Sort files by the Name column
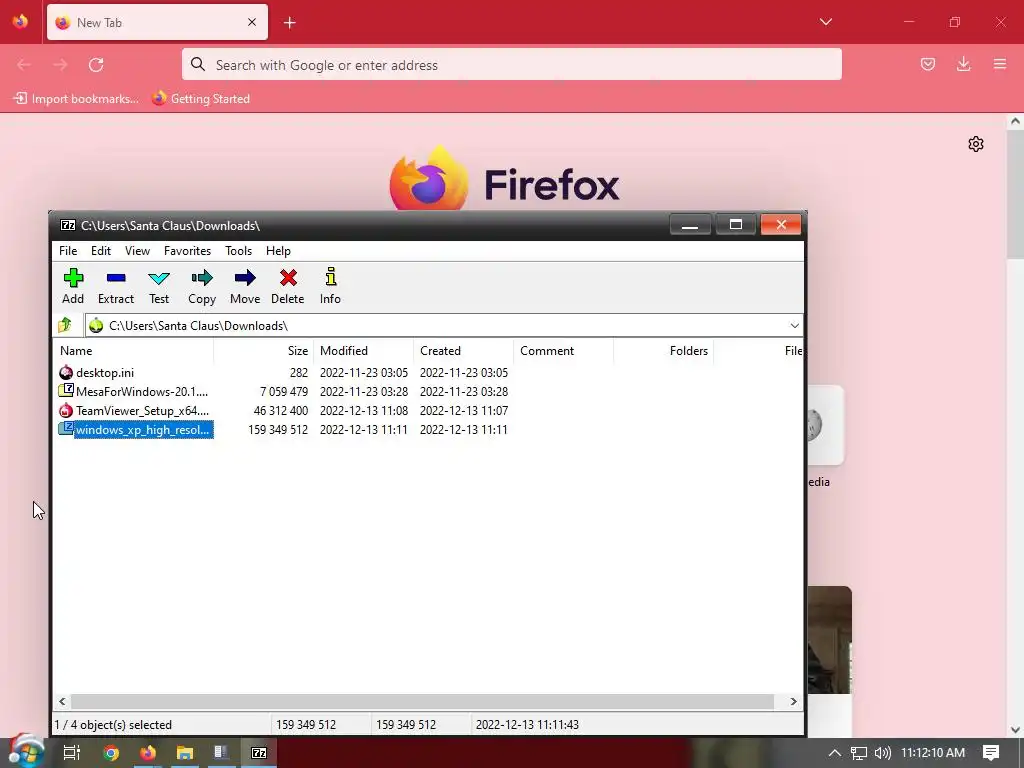Viewport: 1024px width, 768px height. point(133,351)
